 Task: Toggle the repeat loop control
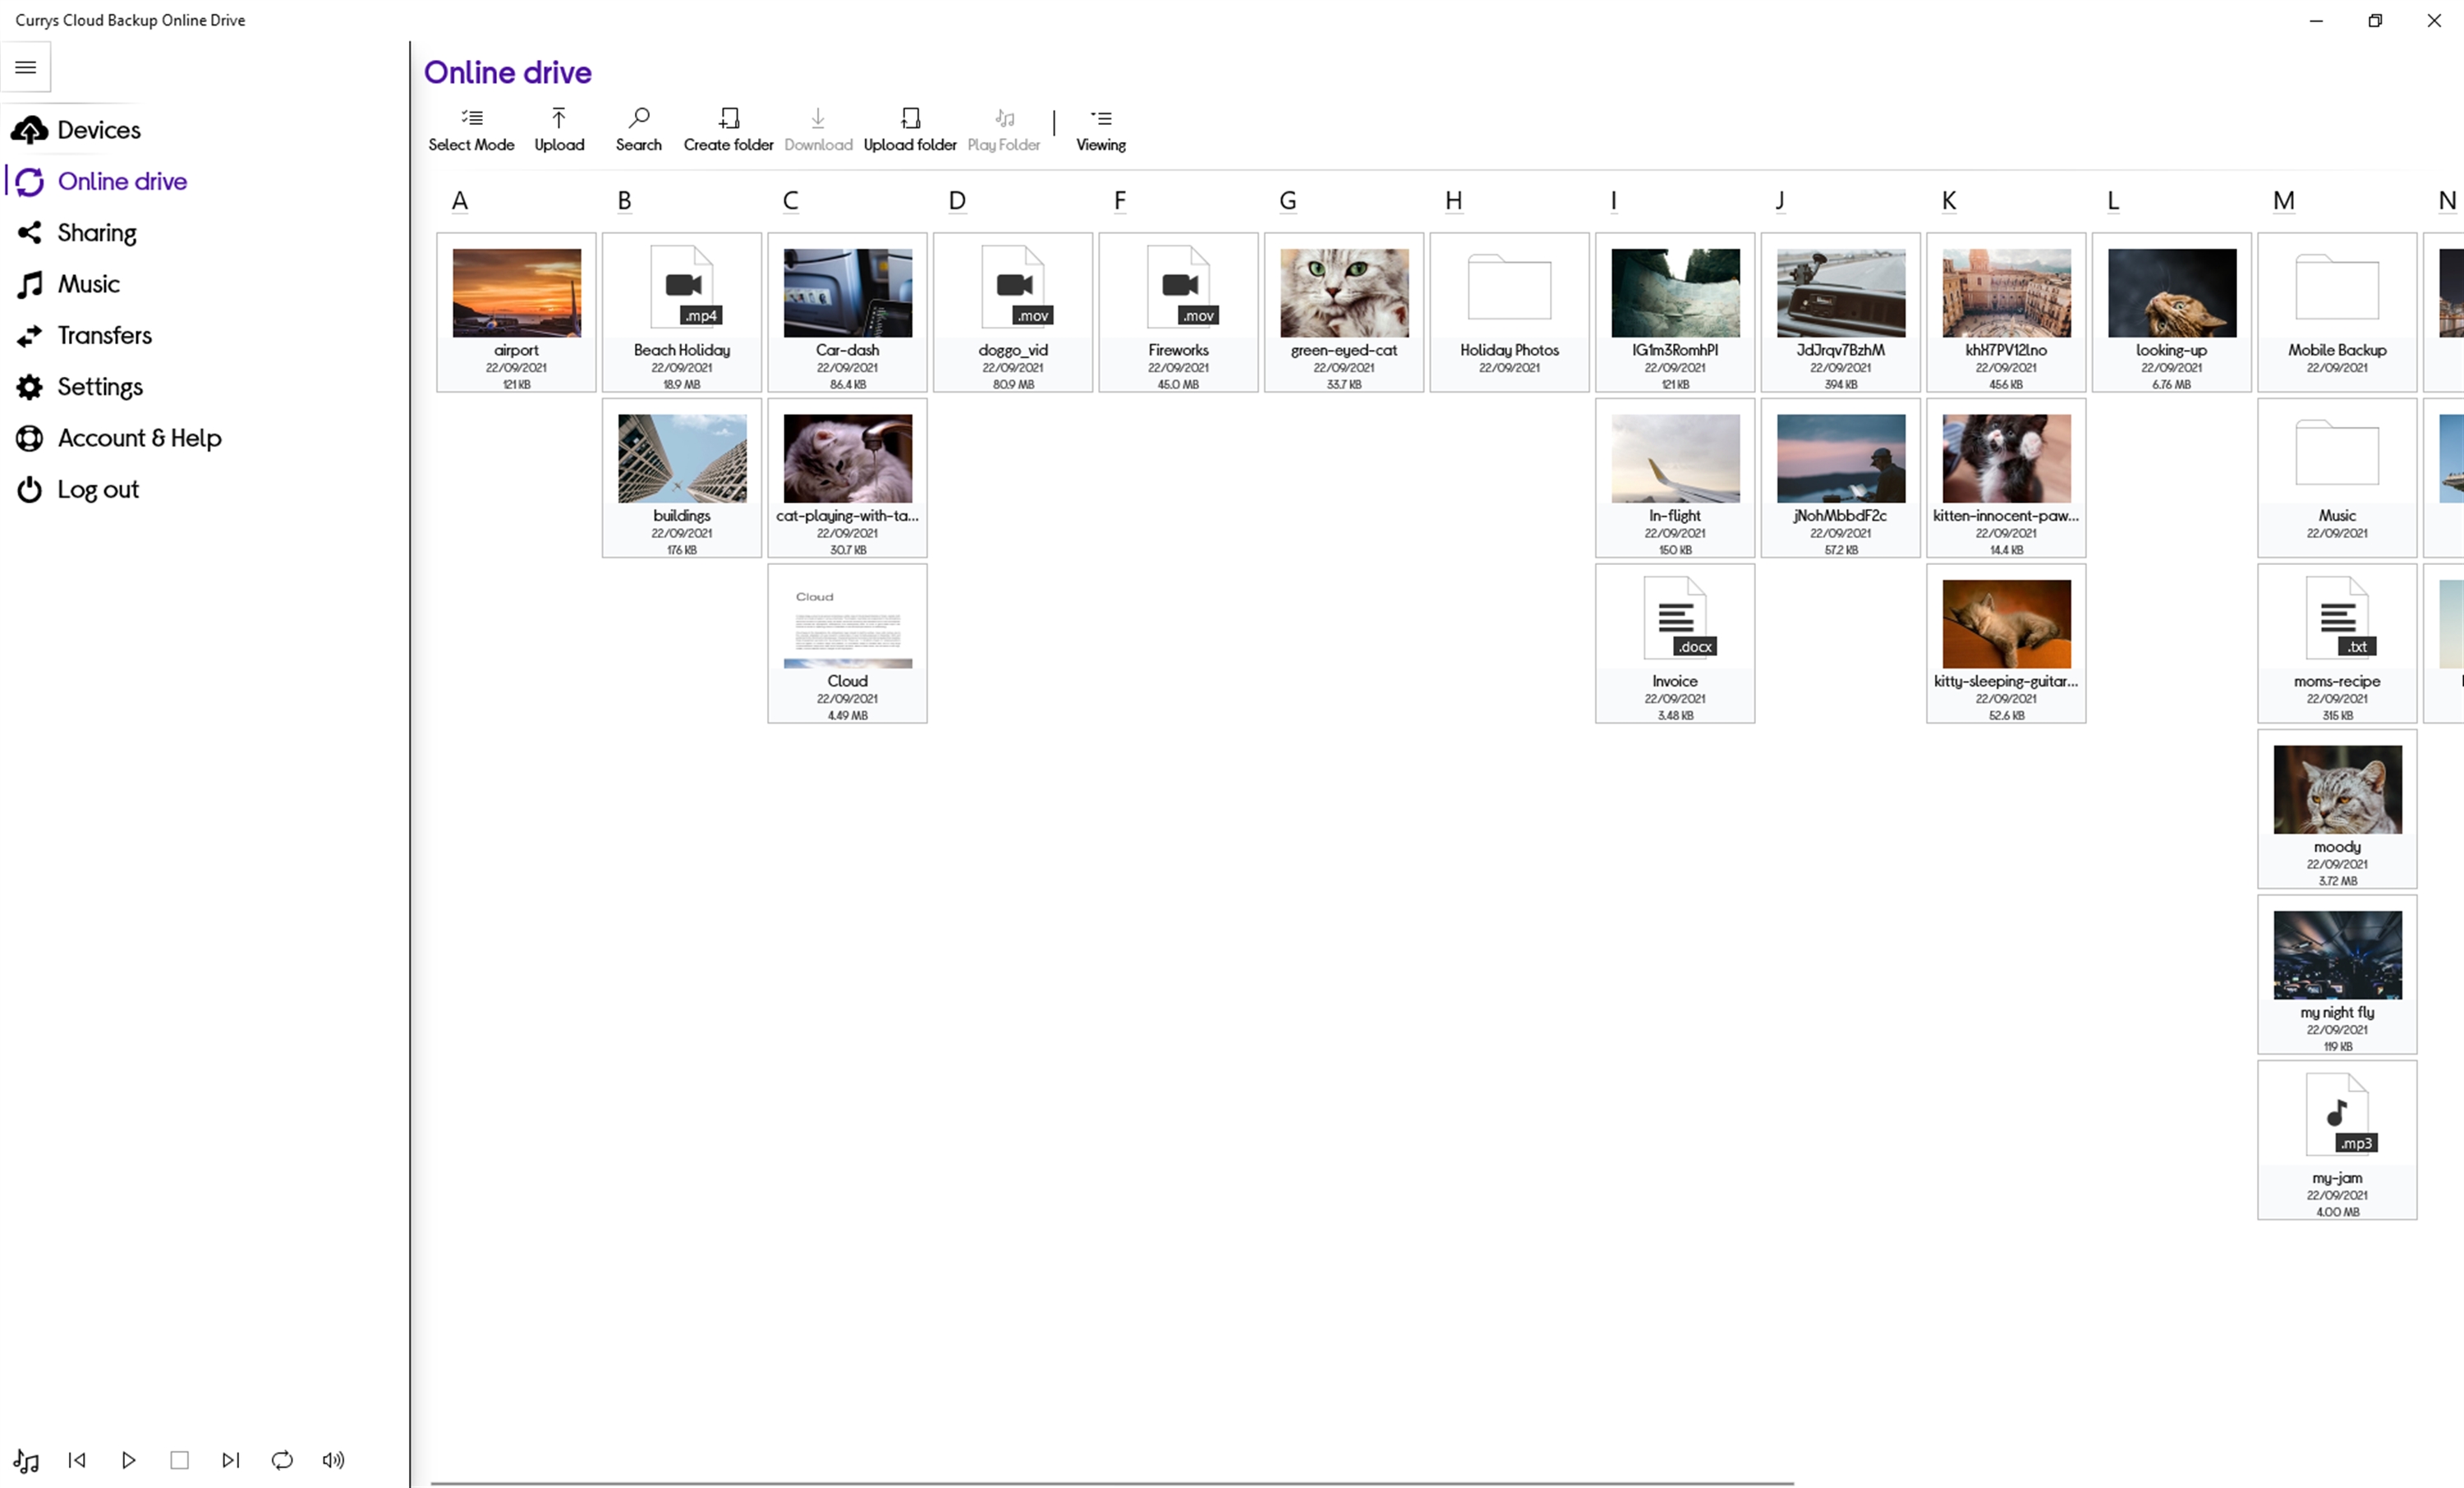pos(282,1460)
